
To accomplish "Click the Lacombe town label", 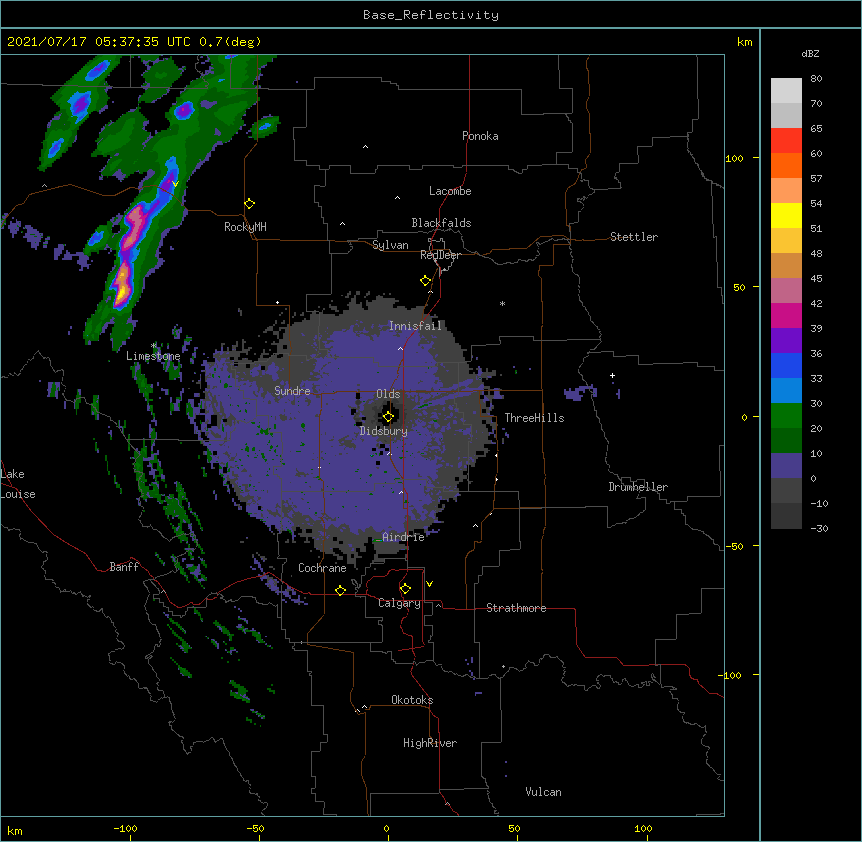I will coord(450,191).
